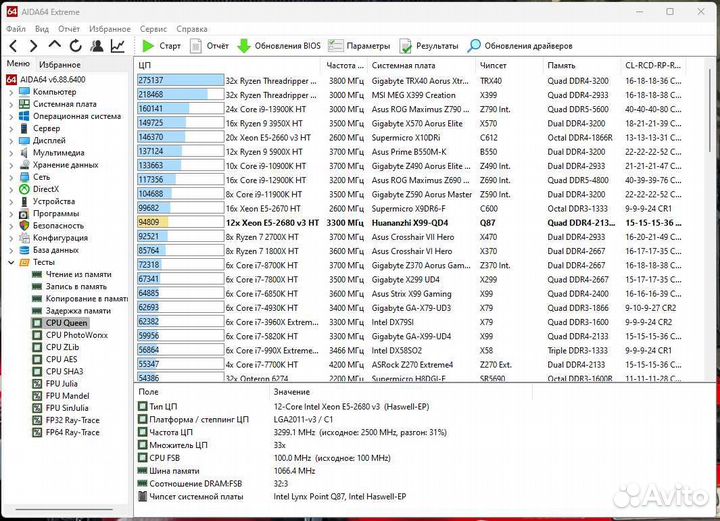
Task: Select the CPU SHA3 benchmark
Action: pos(58,371)
